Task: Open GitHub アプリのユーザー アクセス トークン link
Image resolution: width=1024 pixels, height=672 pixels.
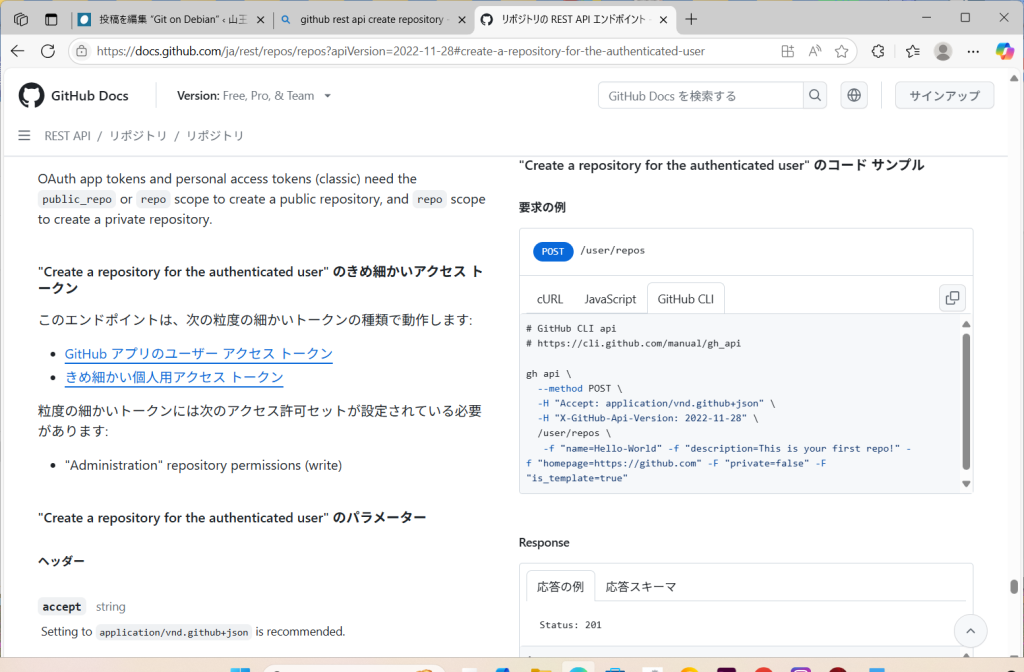Action: [x=199, y=353]
